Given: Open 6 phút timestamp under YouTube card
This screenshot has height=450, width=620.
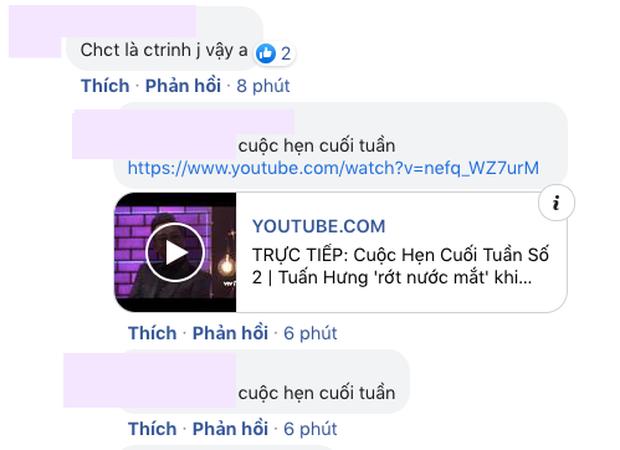Looking at the screenshot, I should tap(310, 333).
